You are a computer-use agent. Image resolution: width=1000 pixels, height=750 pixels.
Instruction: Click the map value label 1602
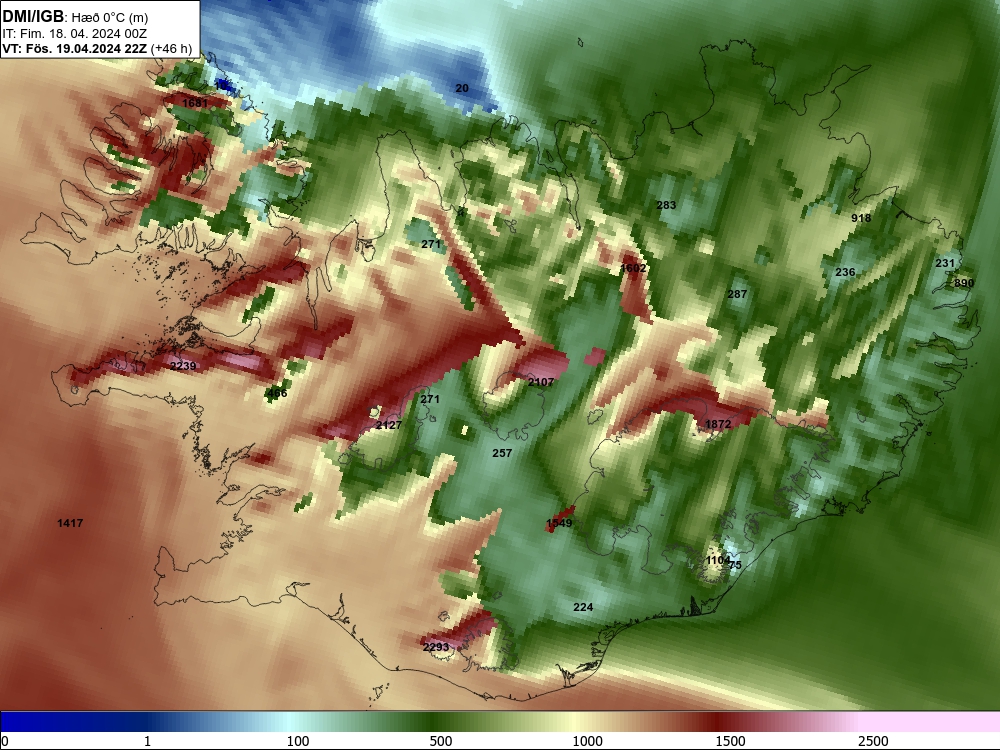(x=633, y=268)
